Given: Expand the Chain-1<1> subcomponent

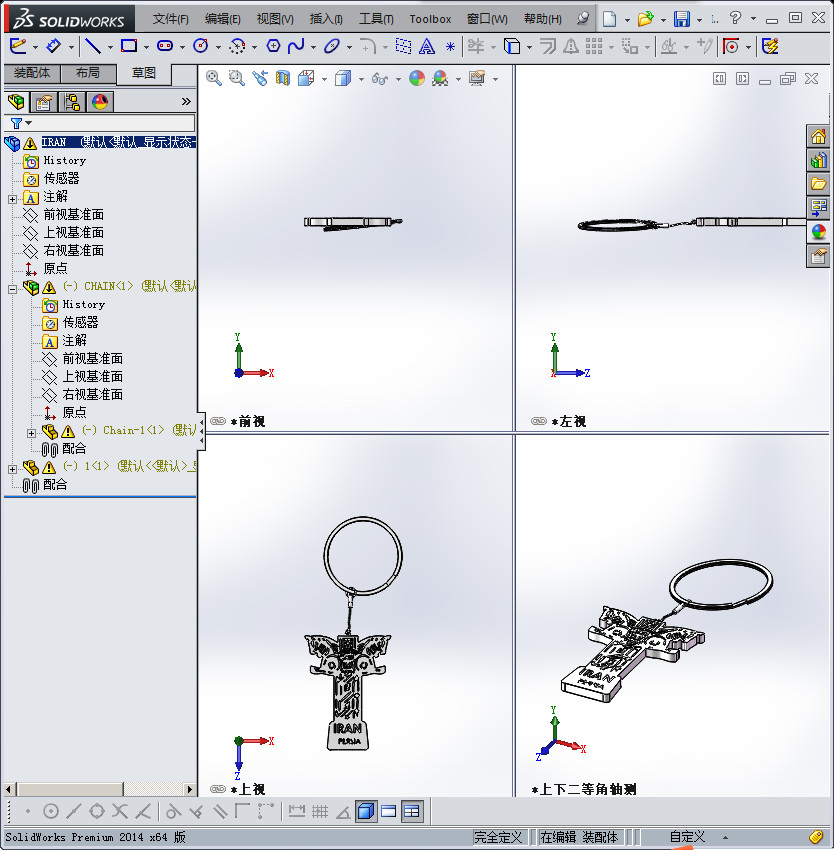Looking at the screenshot, I should point(31,433).
